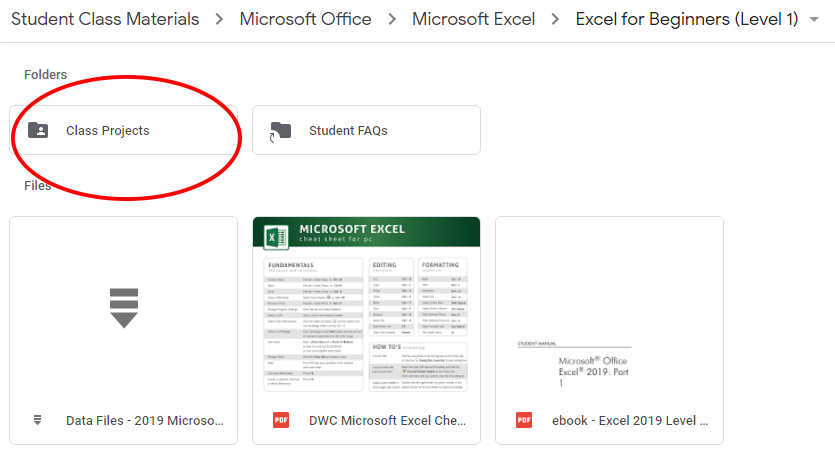
Task: Open the Excel 2019 student manual preview thumbnail
Action: (x=609, y=307)
